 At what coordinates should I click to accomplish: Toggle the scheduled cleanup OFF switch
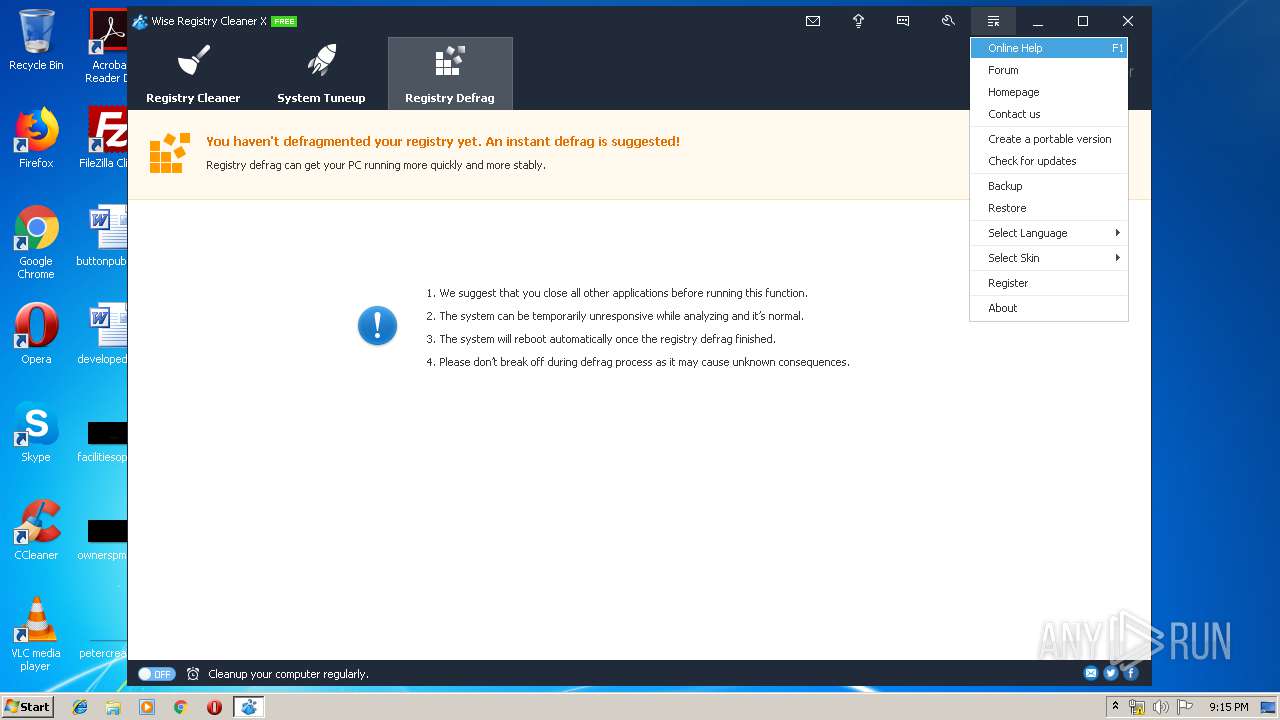(x=156, y=674)
